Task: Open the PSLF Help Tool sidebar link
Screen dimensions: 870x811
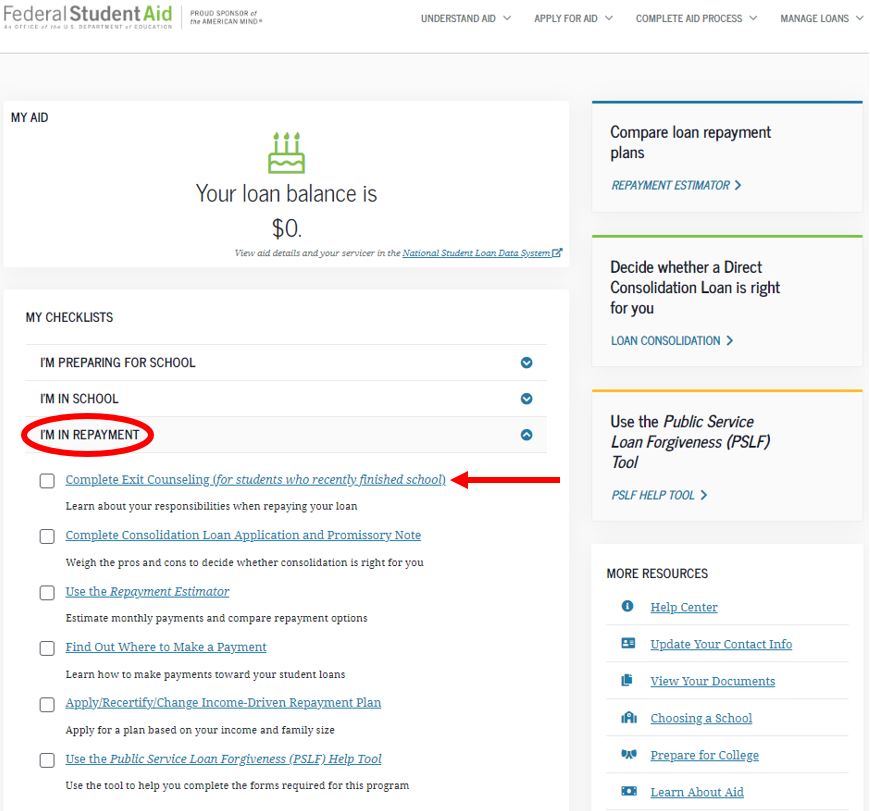Action: tap(659, 496)
